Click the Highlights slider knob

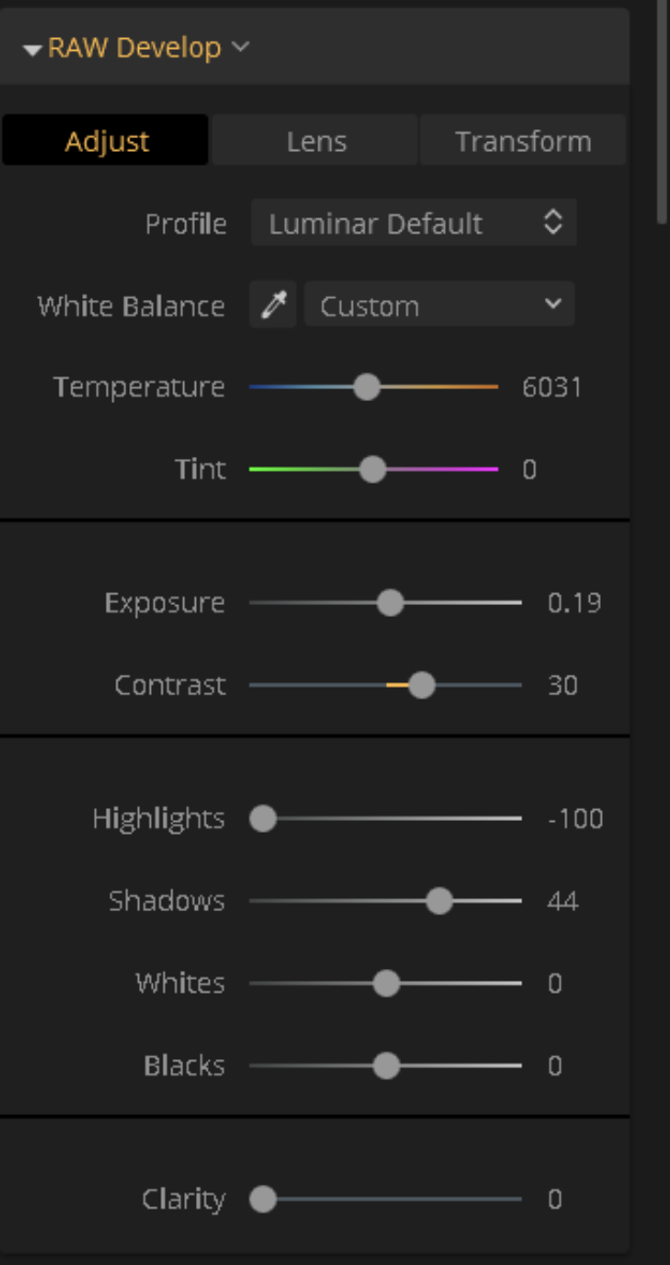coord(263,819)
